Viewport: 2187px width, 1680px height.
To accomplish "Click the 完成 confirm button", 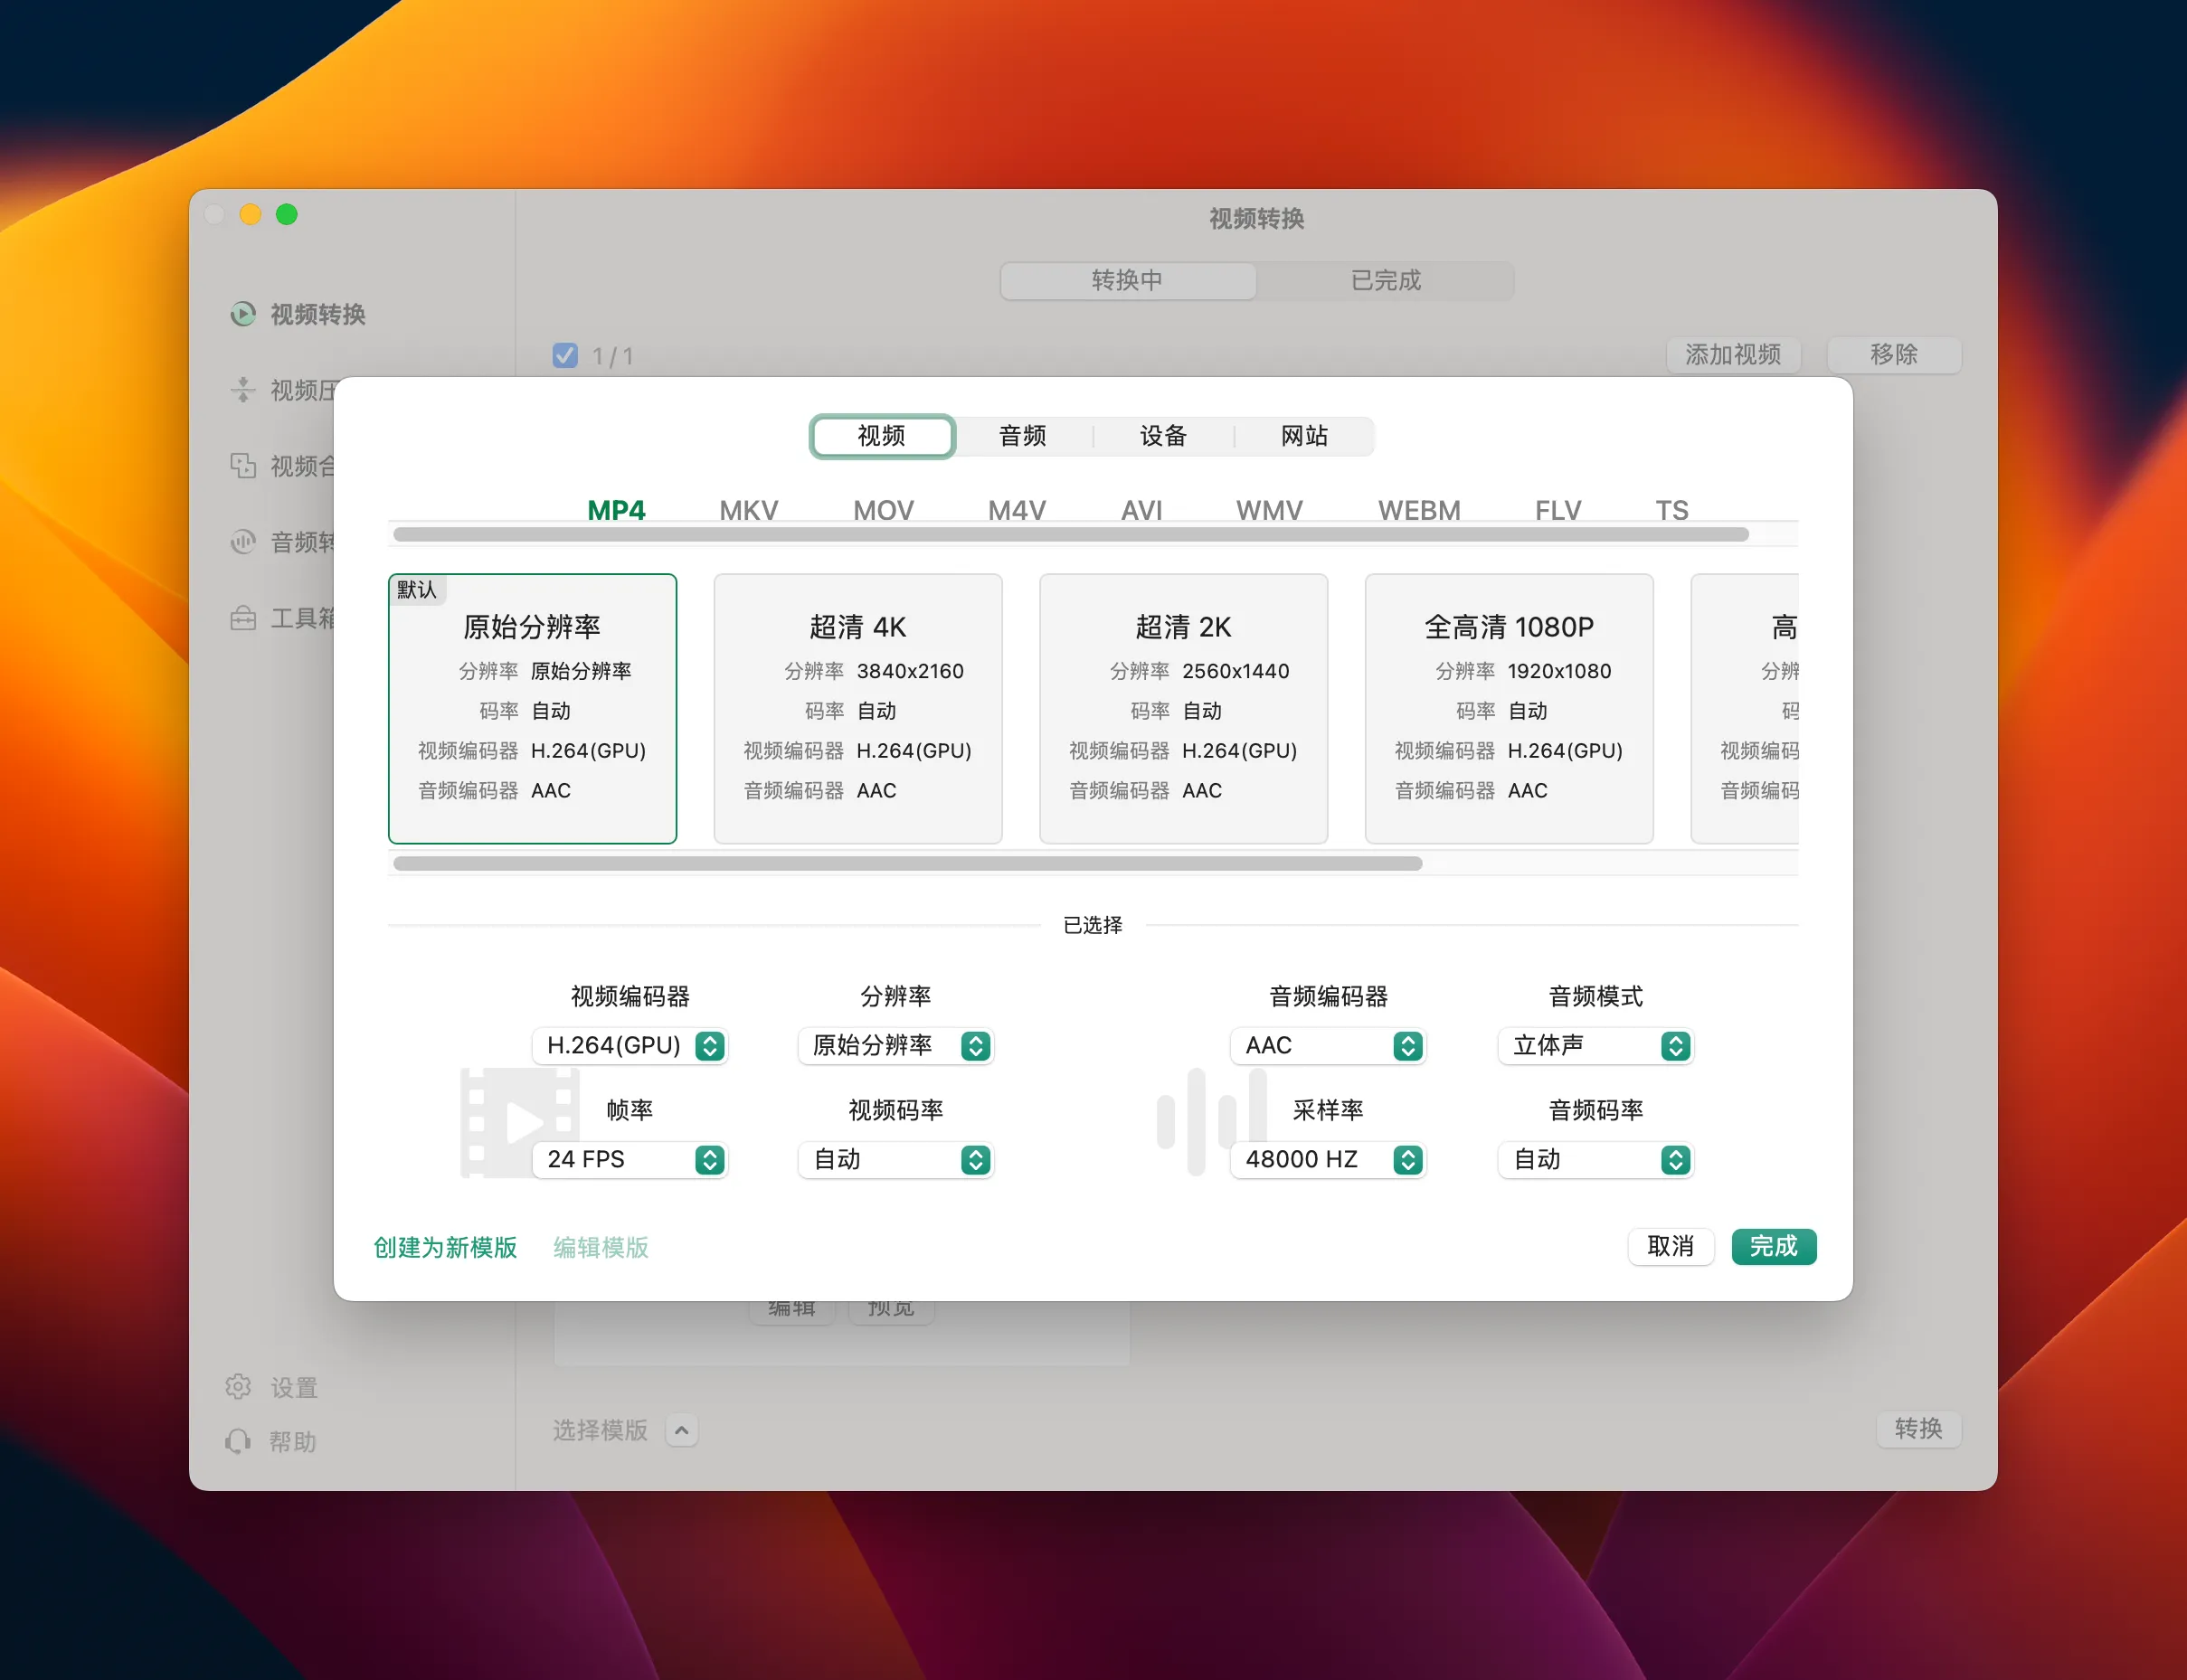I will [x=1773, y=1247].
